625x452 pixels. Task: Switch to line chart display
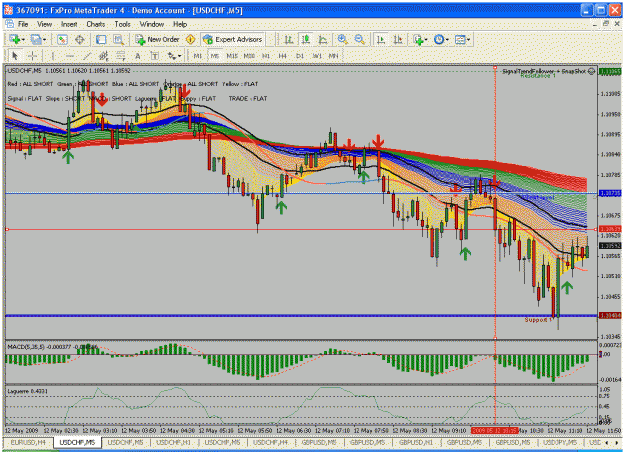[323, 39]
